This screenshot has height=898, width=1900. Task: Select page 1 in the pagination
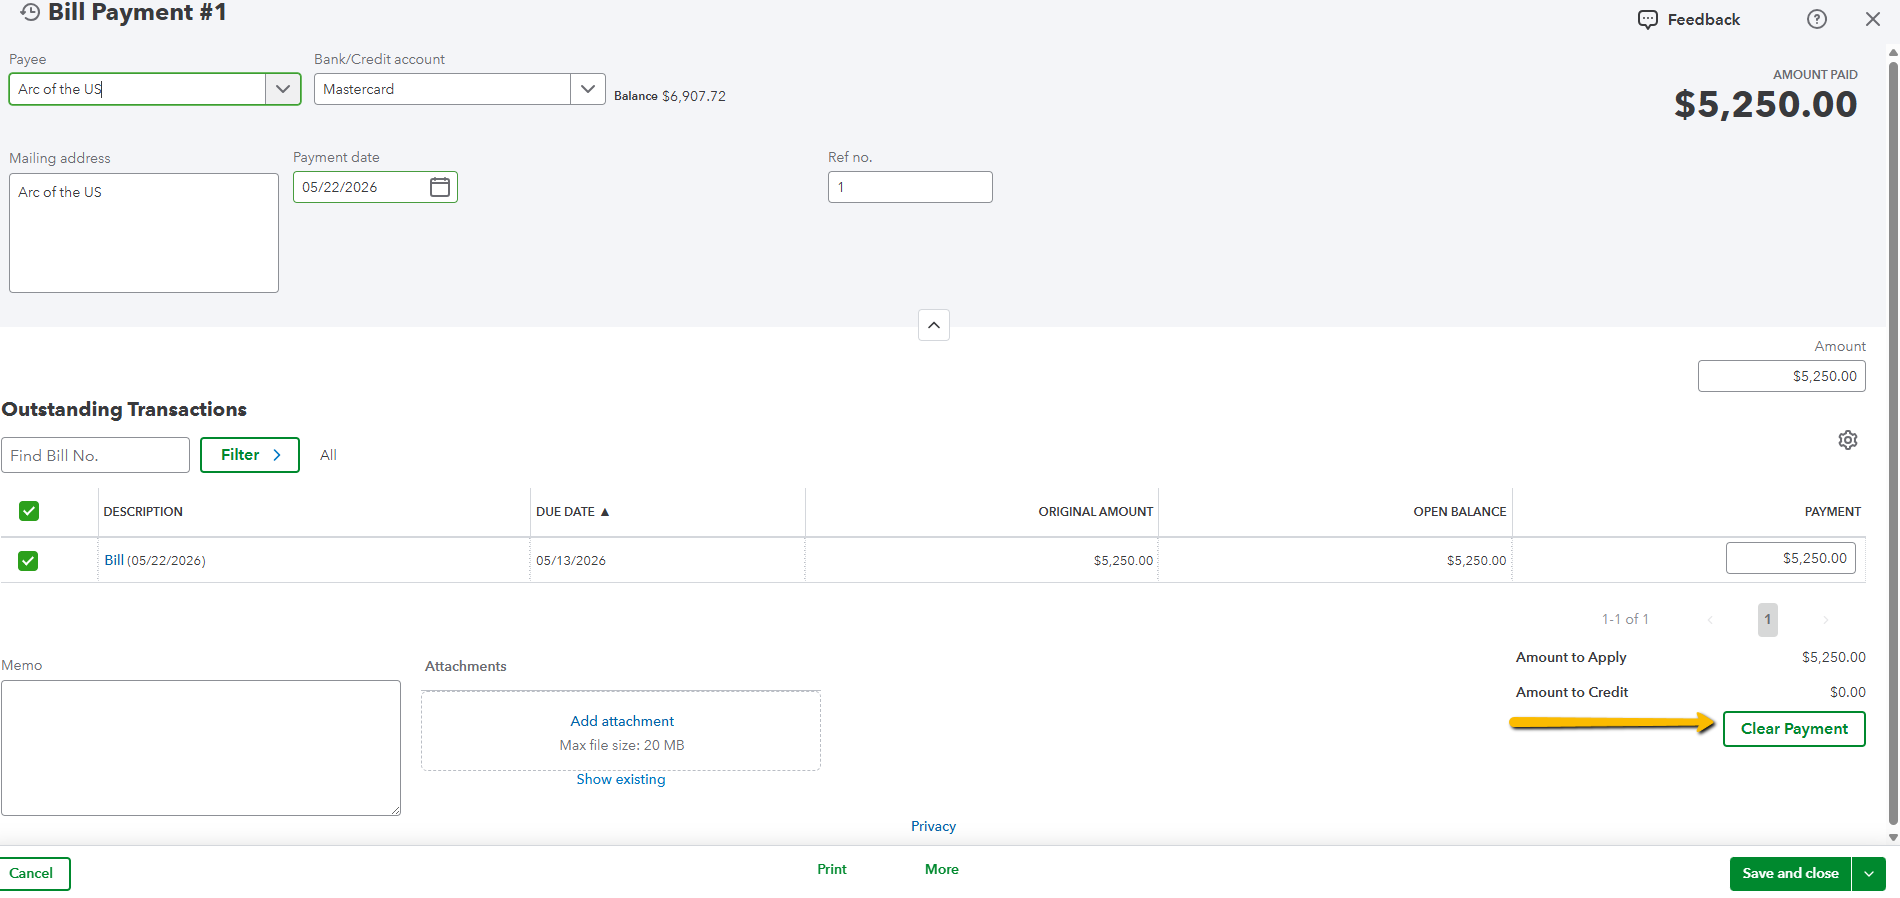1768,620
